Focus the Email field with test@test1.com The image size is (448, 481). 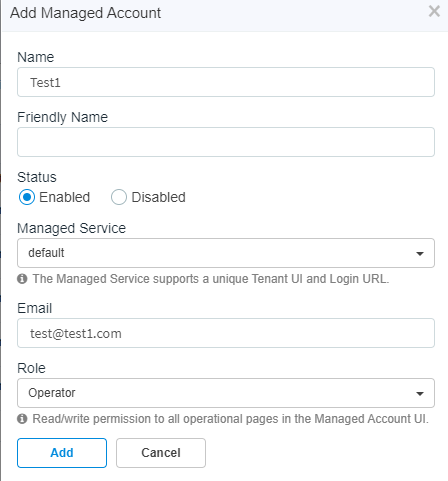(x=226, y=333)
